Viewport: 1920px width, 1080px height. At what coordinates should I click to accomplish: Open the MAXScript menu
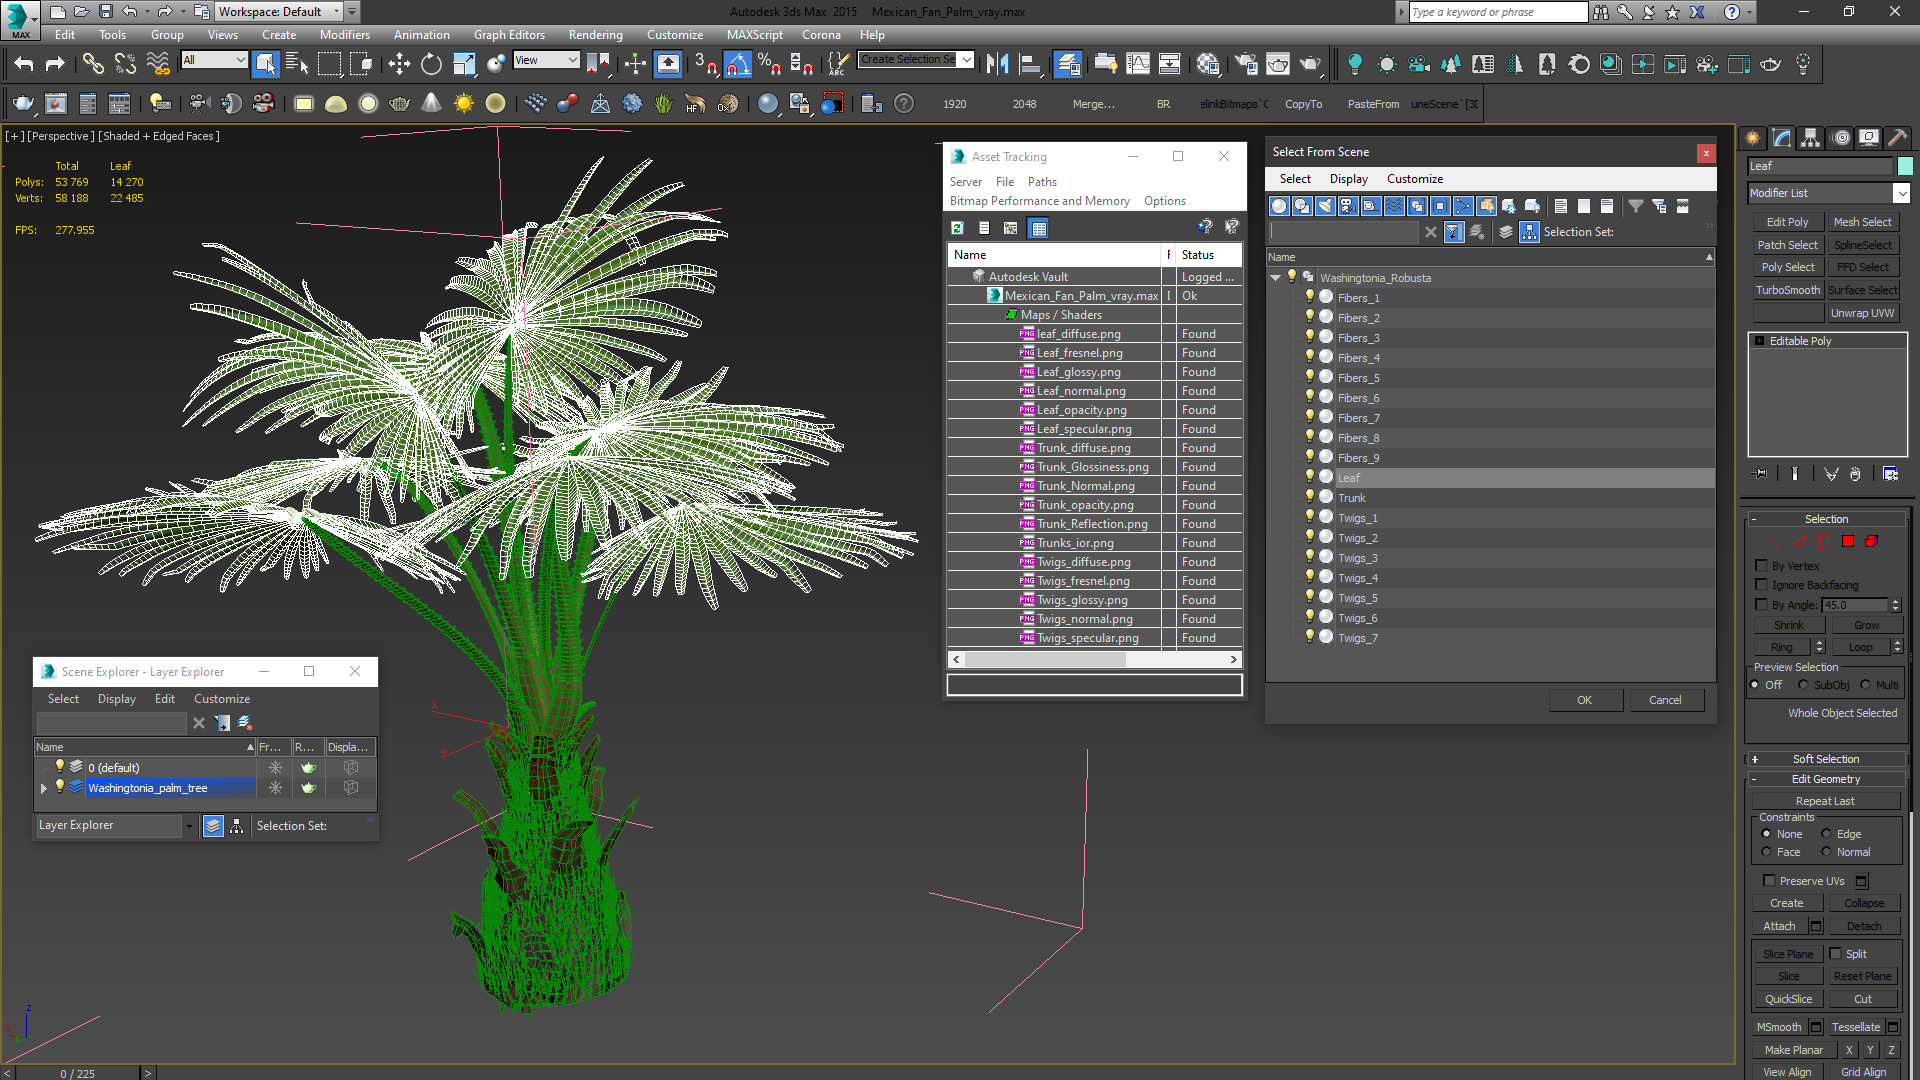pos(754,35)
